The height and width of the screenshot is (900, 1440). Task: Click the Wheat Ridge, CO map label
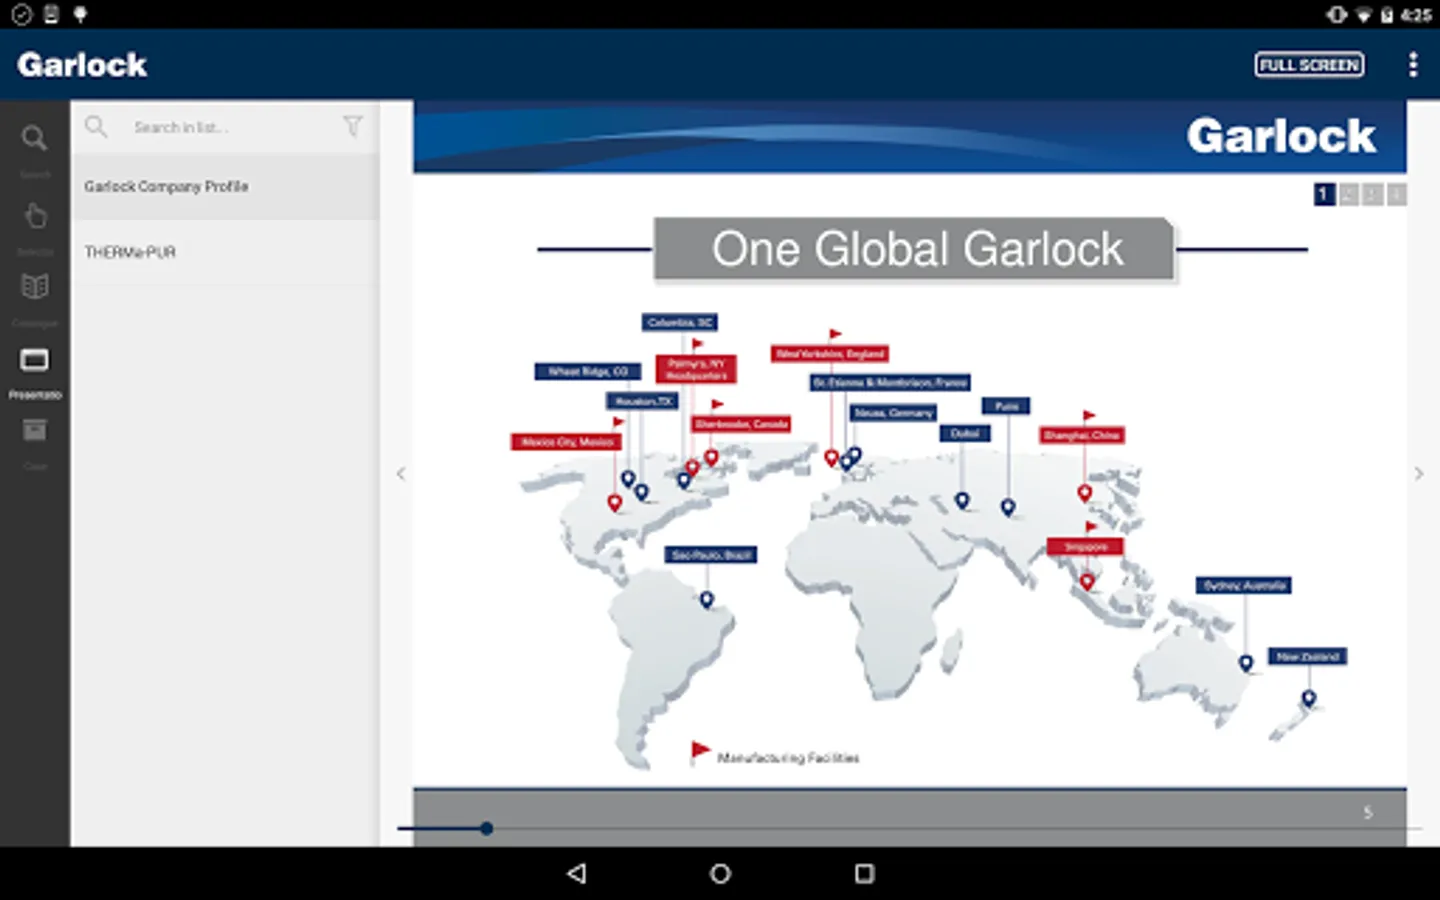588,371
